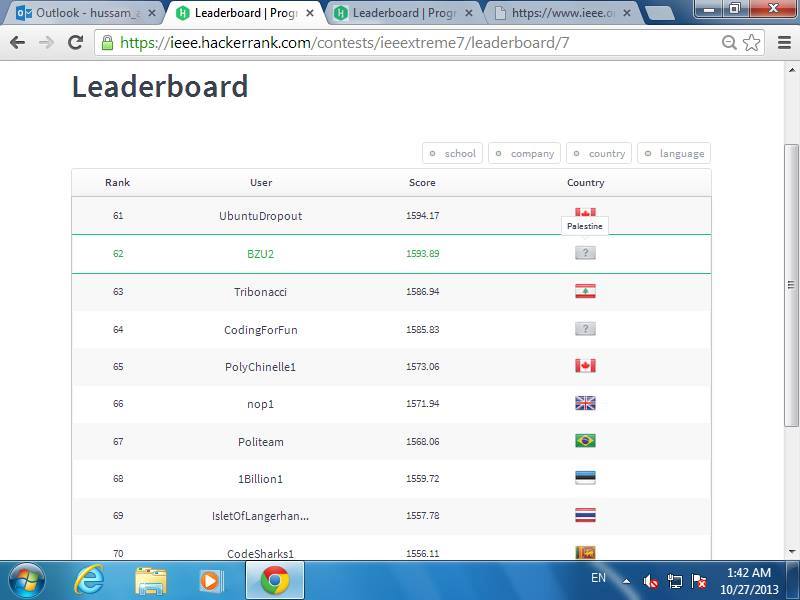The height and width of the screenshot is (600, 800).
Task: Open Chrome menu hamburger icon
Action: (784, 43)
